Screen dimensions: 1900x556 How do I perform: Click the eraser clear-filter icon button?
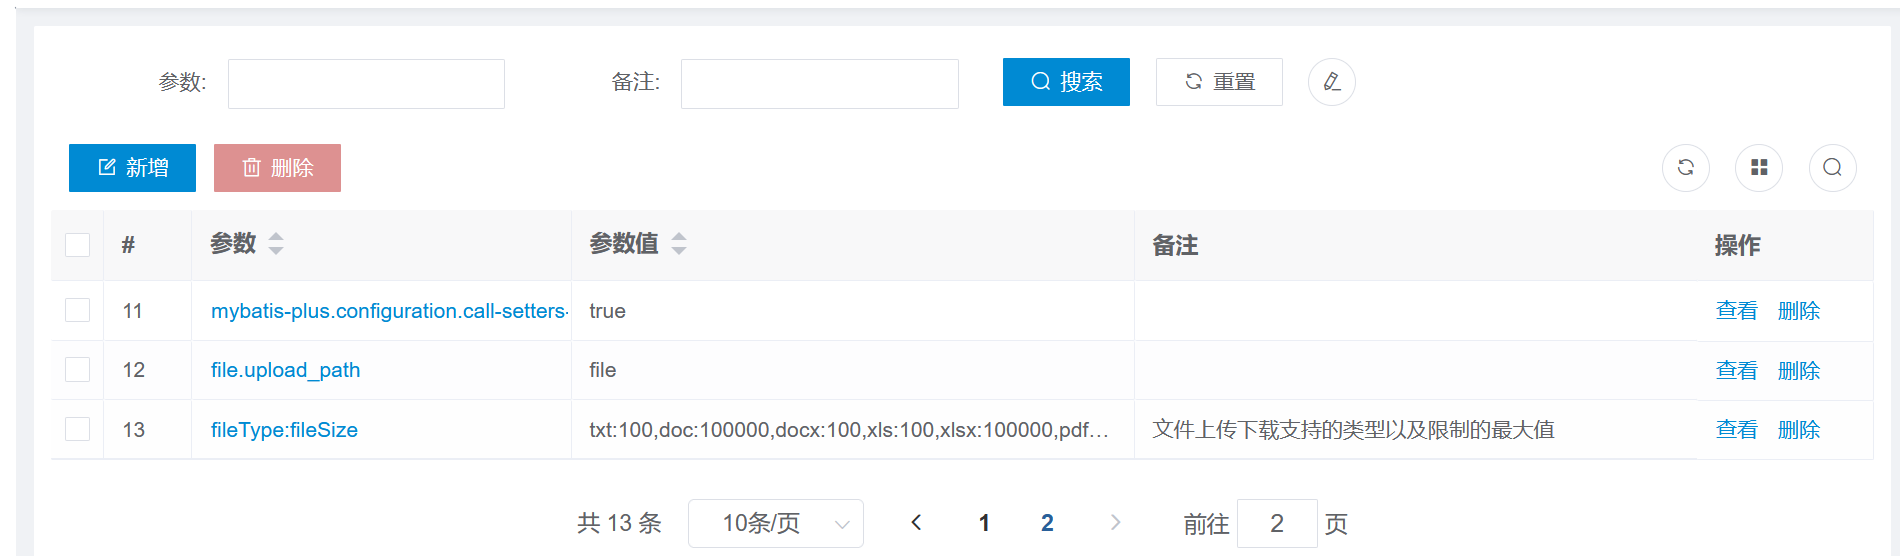coord(1332,82)
